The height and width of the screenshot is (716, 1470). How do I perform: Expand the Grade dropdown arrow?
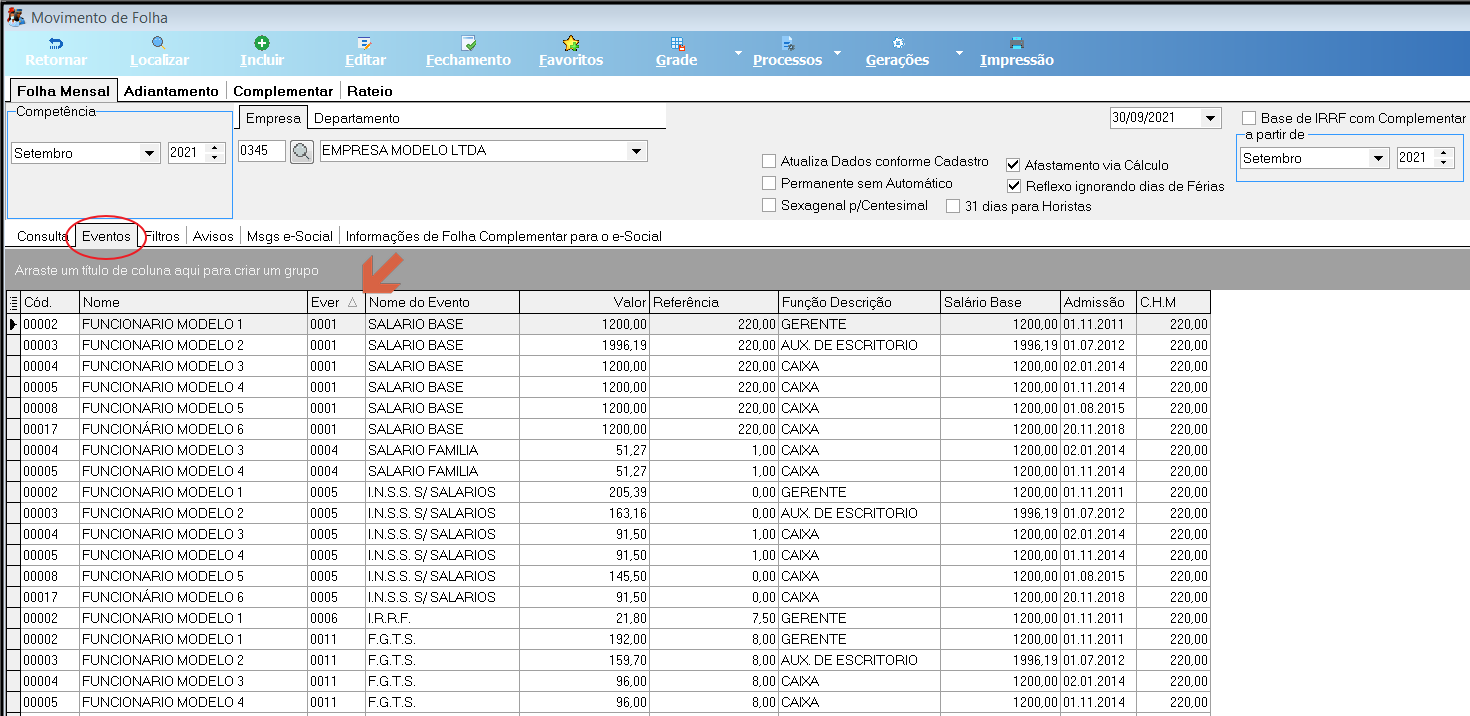click(738, 52)
